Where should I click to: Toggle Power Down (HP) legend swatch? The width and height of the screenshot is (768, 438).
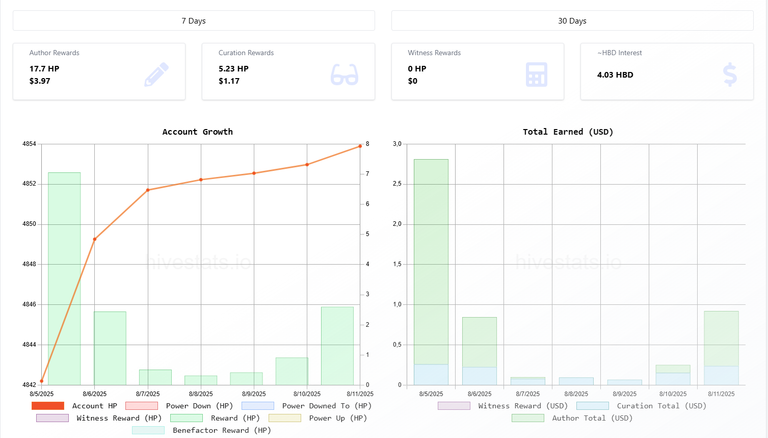pyautogui.click(x=142, y=406)
